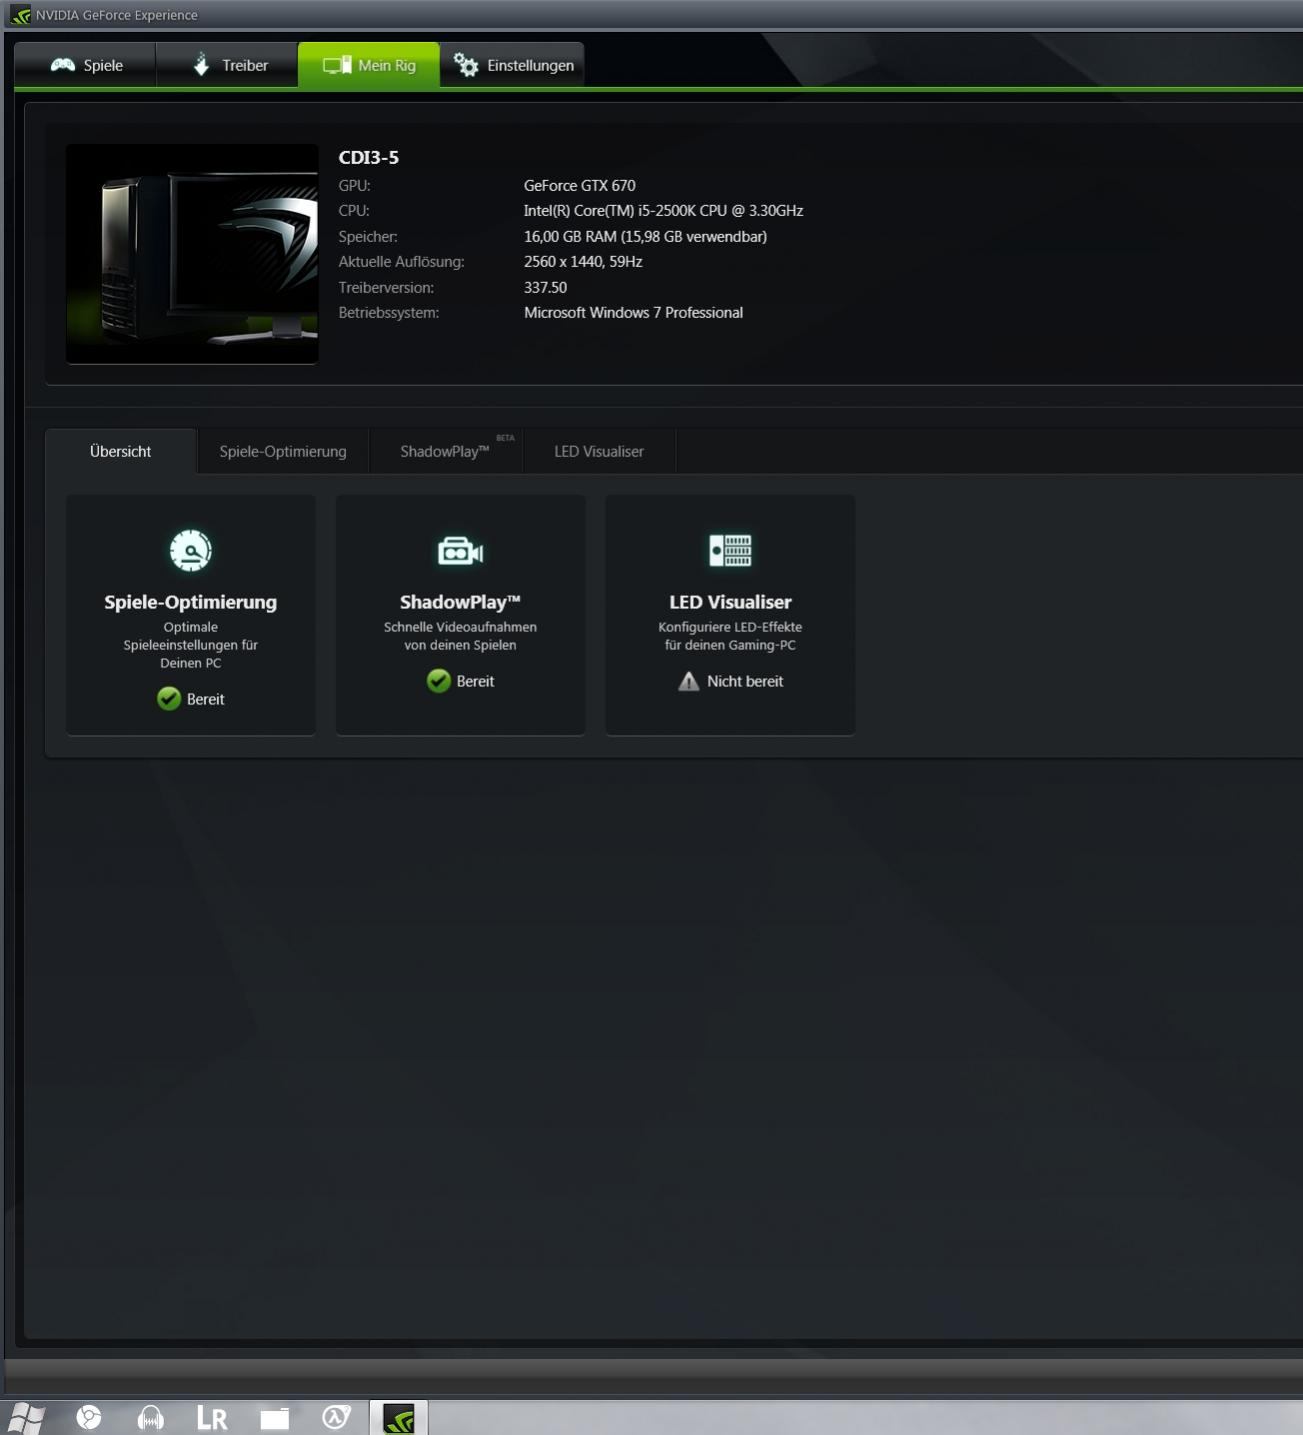Click Microsoft Windows 7 Professional text

tap(633, 312)
